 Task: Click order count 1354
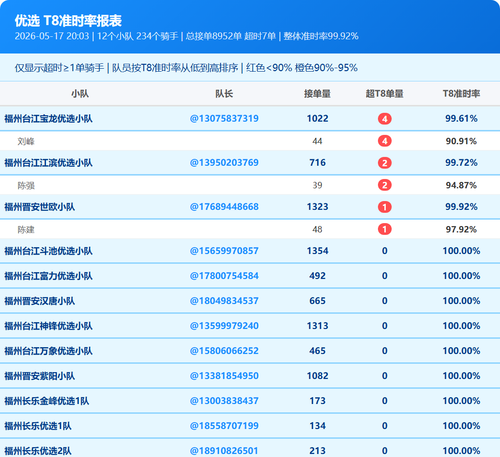tap(317, 251)
